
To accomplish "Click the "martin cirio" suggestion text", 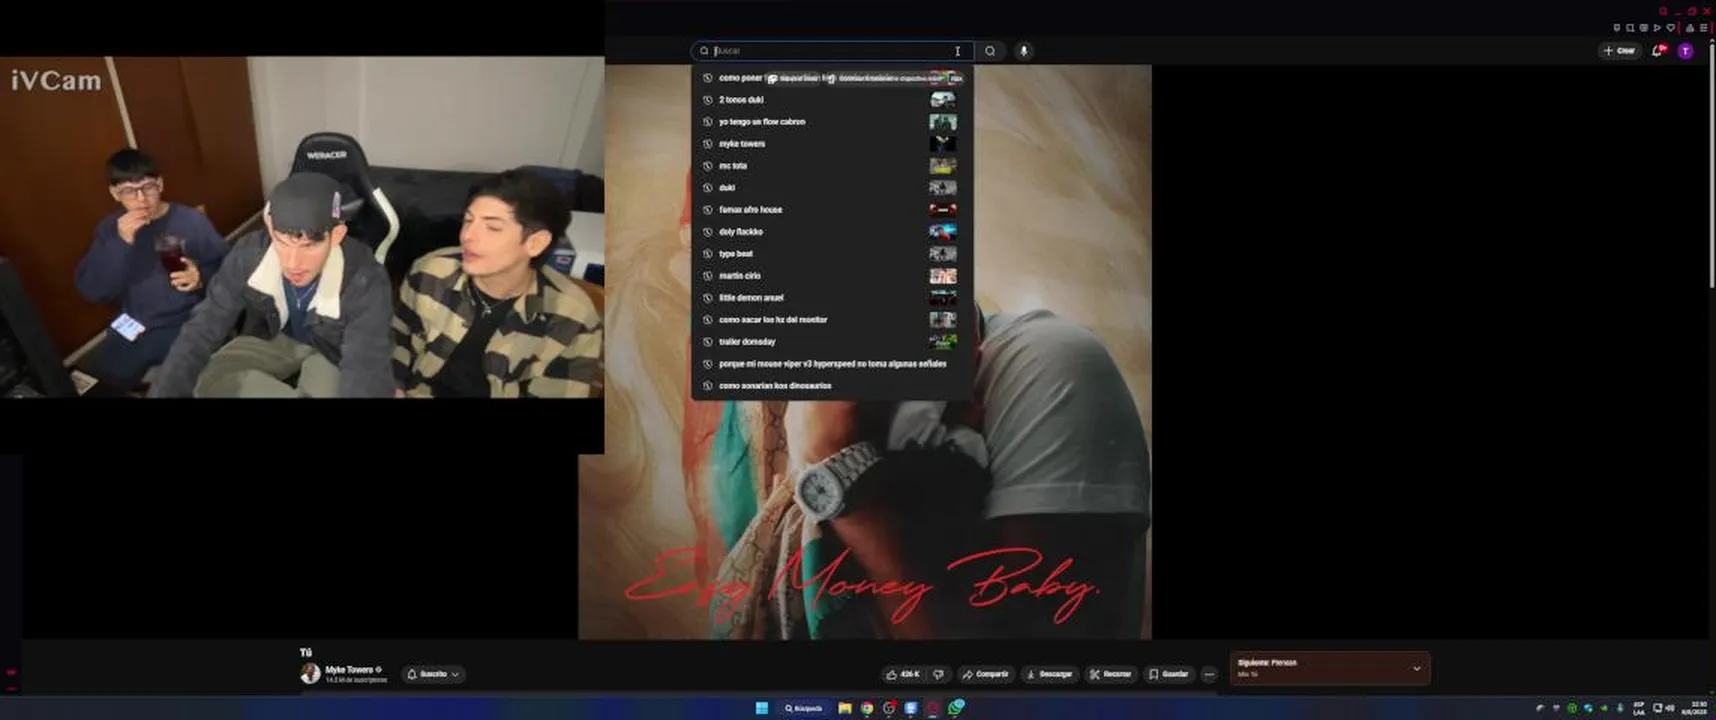I will click(x=740, y=276).
